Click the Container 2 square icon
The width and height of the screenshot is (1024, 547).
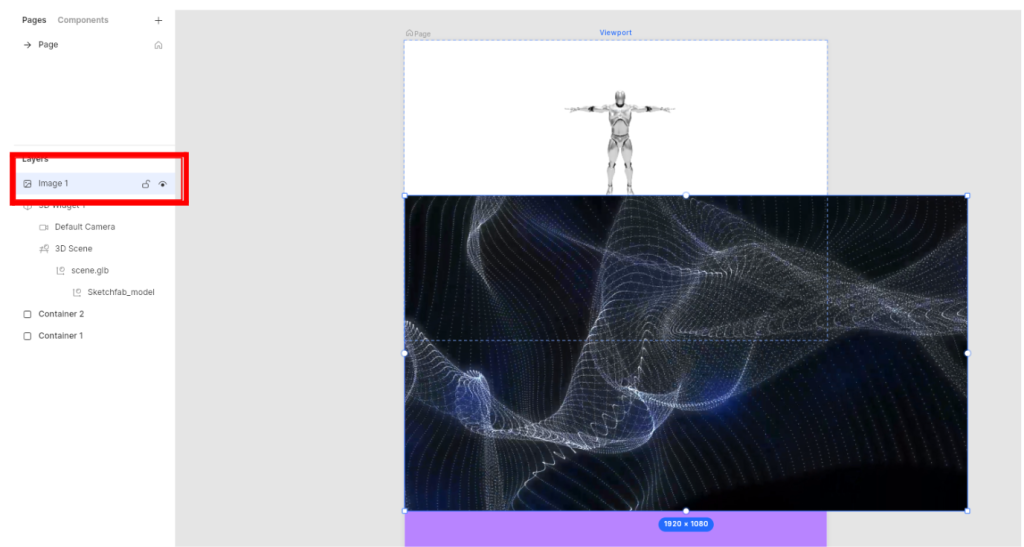tap(27, 314)
